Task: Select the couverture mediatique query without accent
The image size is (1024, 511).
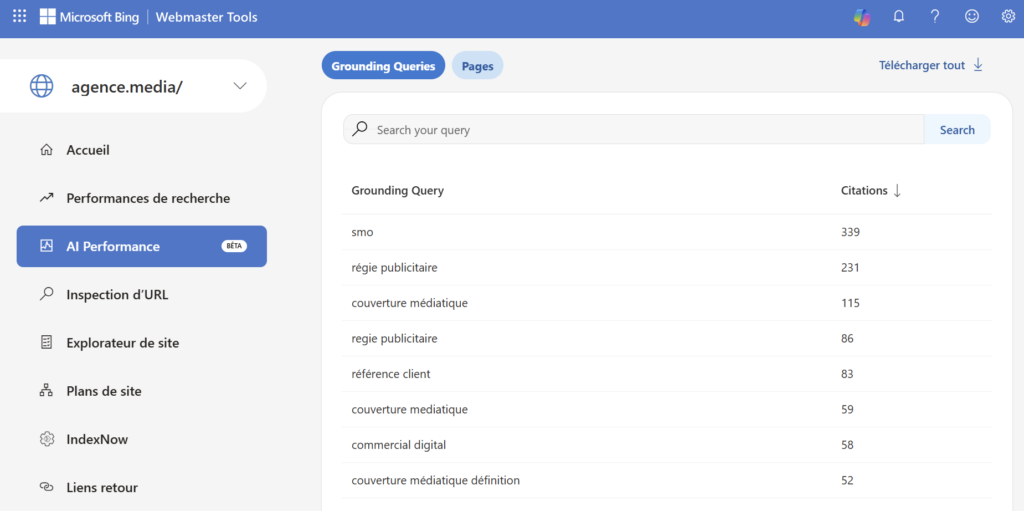Action: pyautogui.click(x=409, y=410)
